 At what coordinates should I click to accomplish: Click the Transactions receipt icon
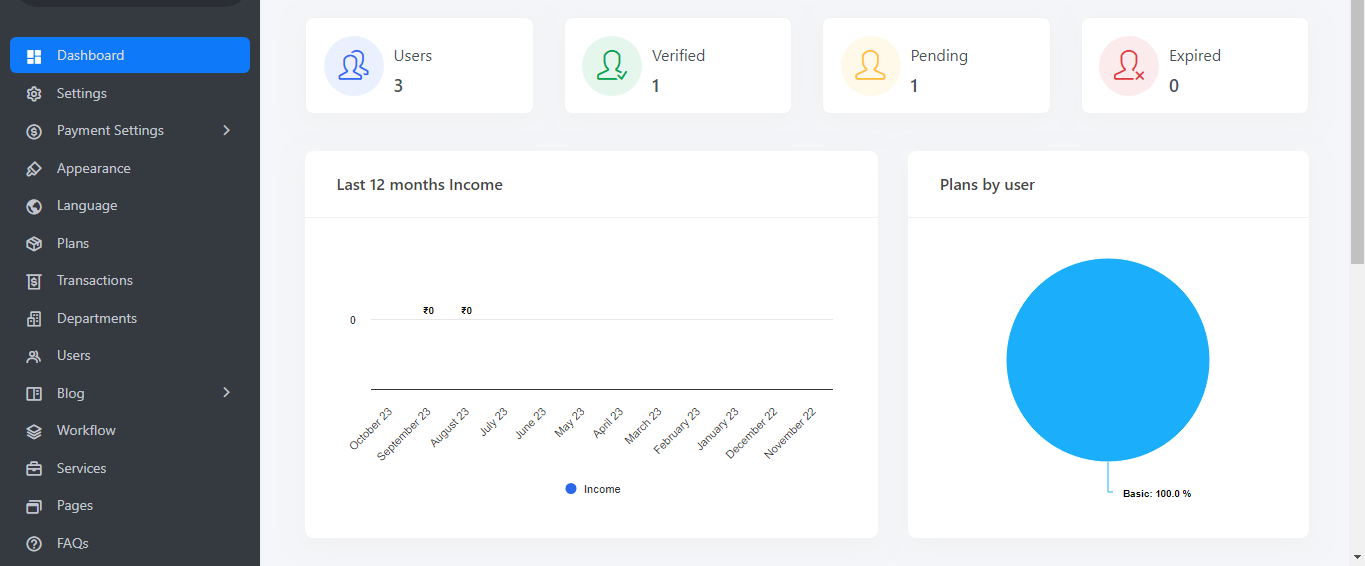(34, 281)
